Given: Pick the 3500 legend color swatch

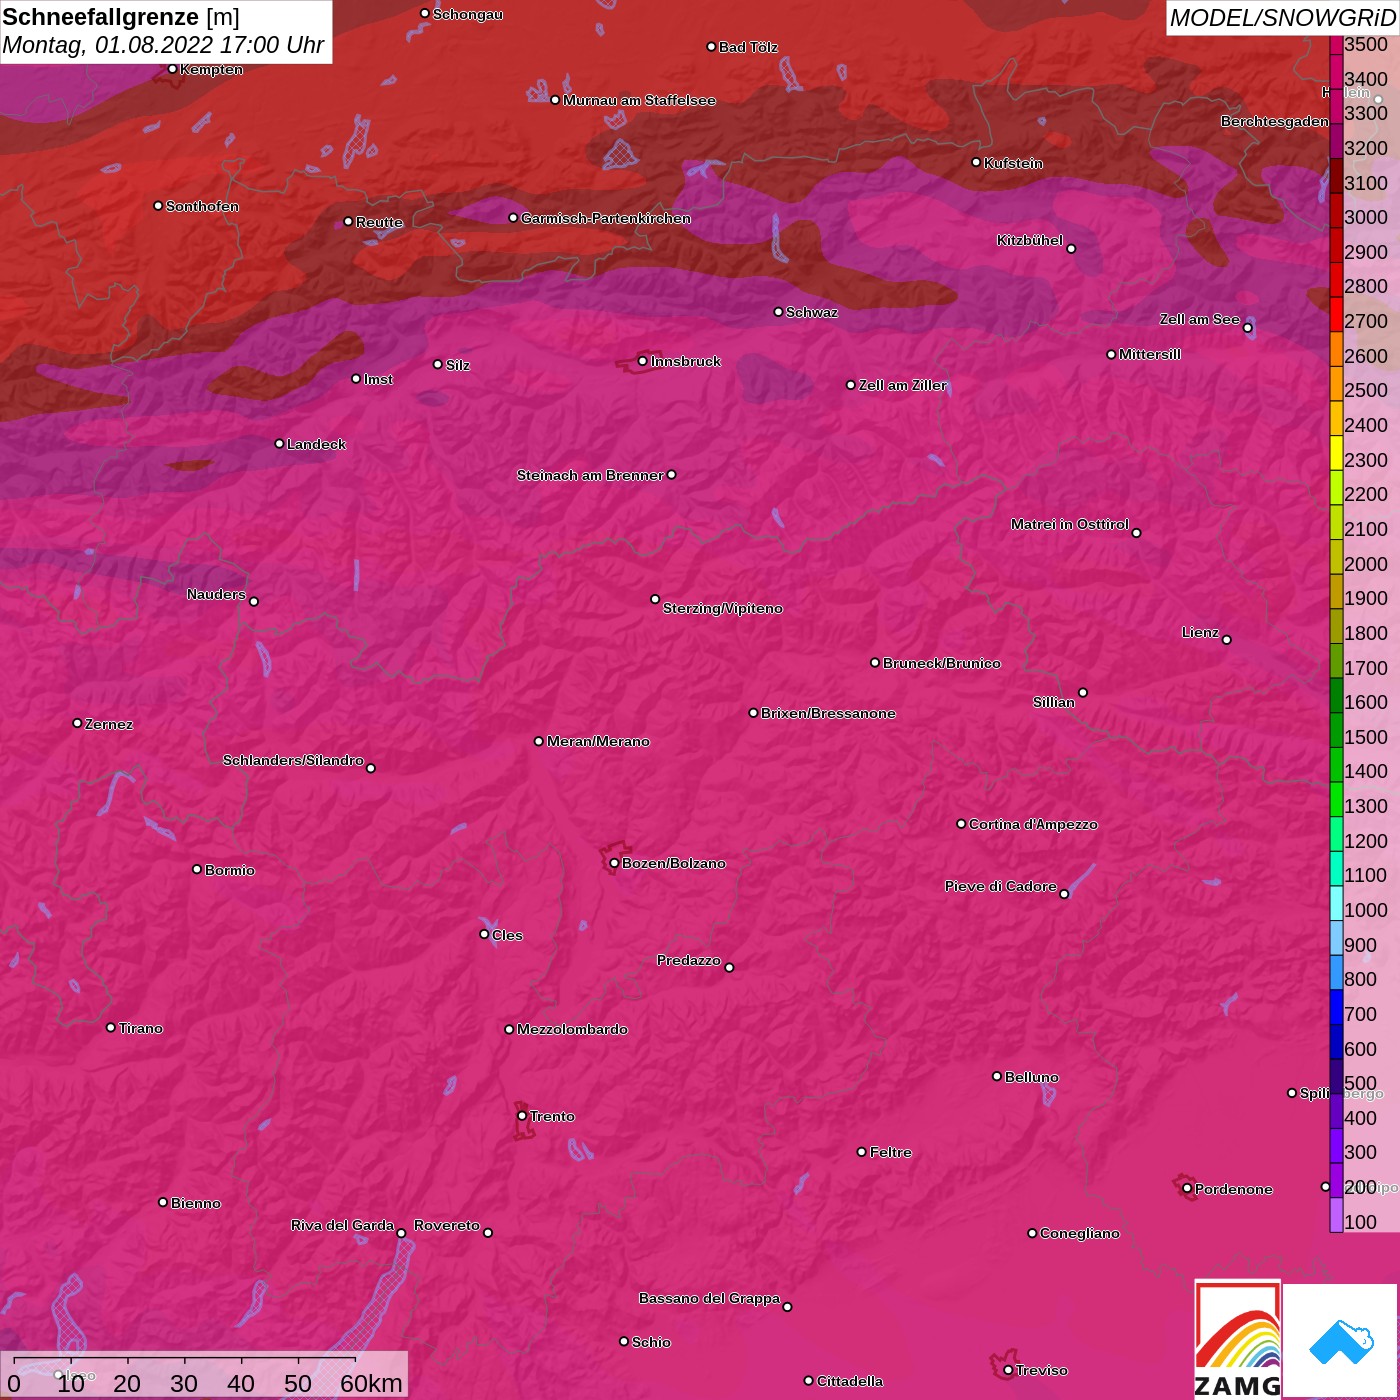Looking at the screenshot, I should tap(1336, 45).
